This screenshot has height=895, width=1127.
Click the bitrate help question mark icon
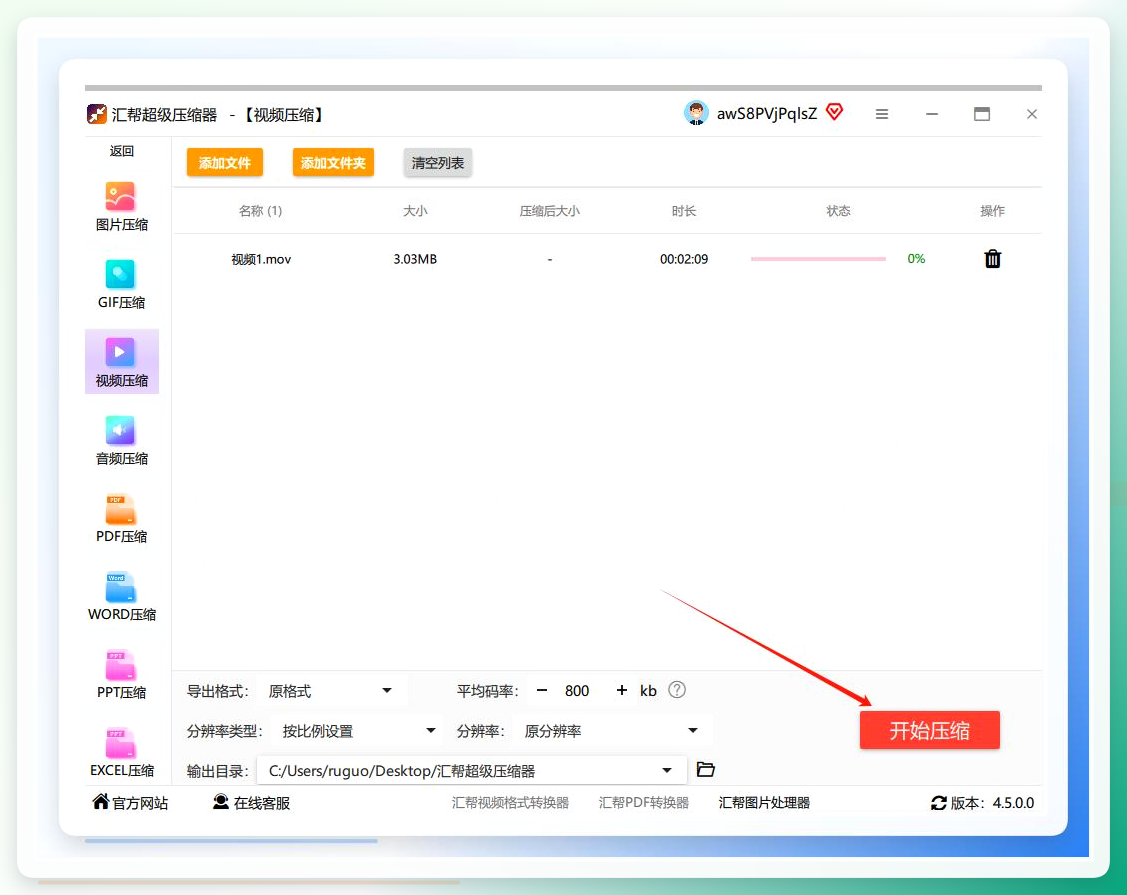677,690
